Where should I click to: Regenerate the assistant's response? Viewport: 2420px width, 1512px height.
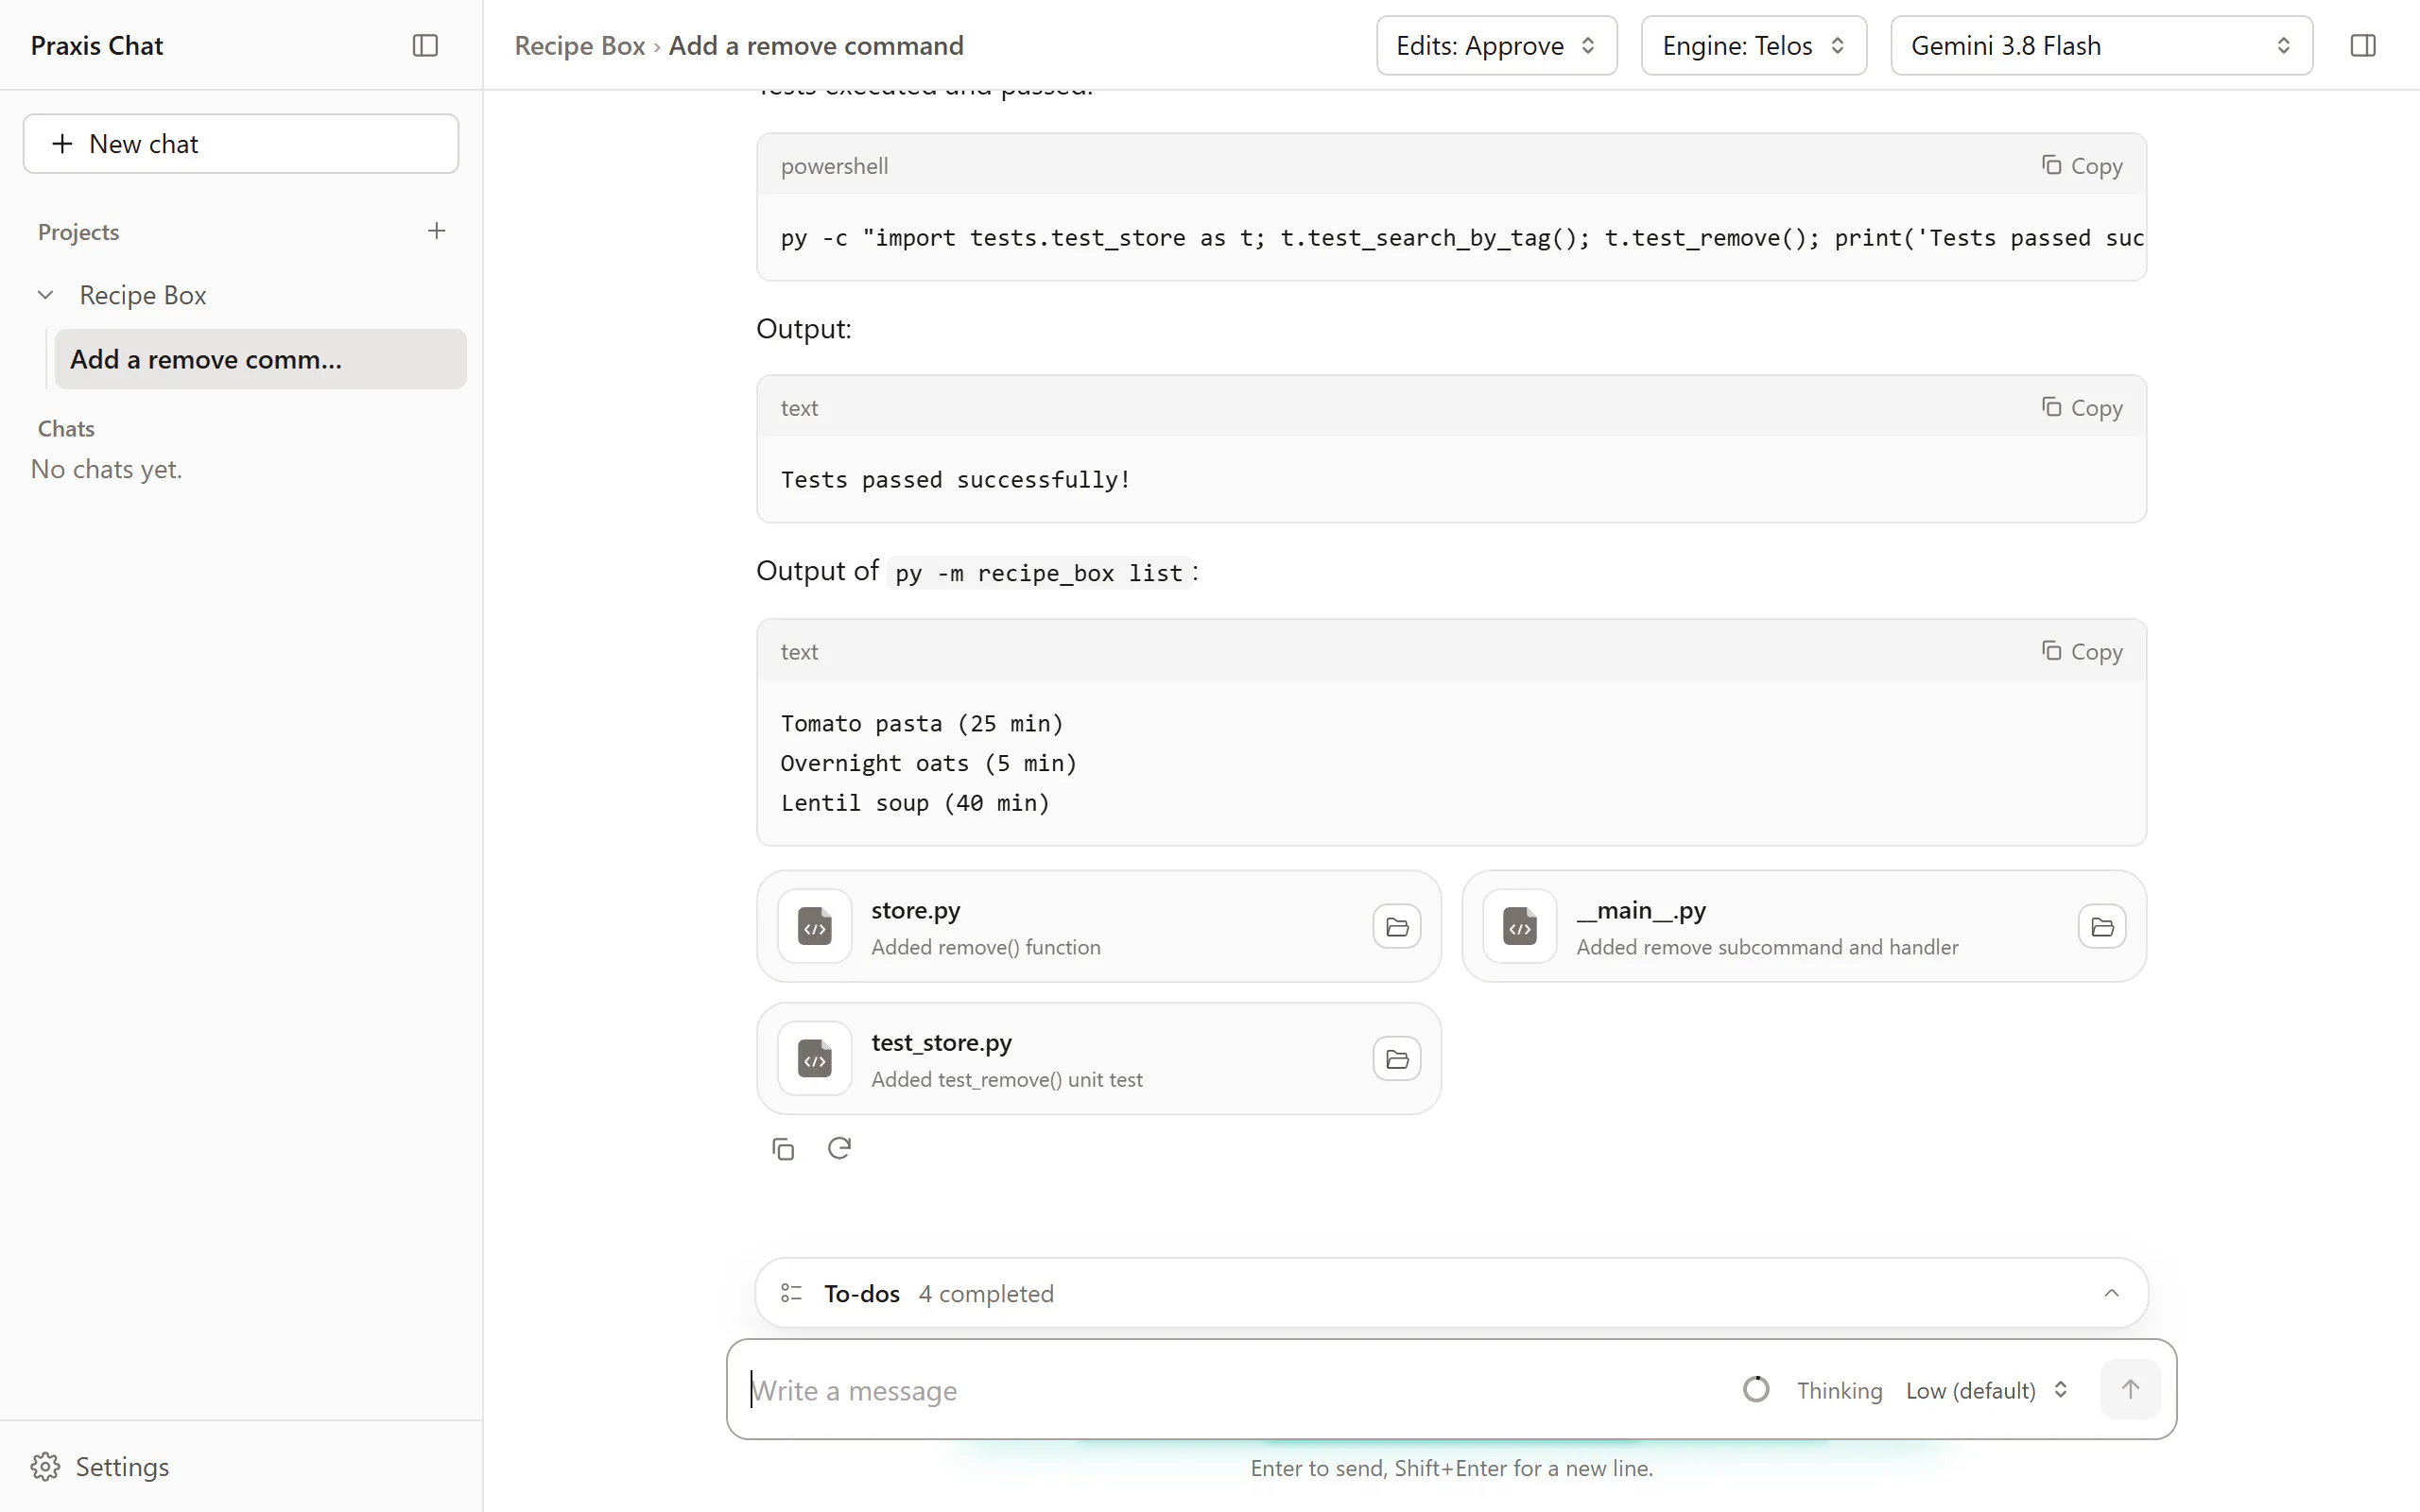click(839, 1149)
